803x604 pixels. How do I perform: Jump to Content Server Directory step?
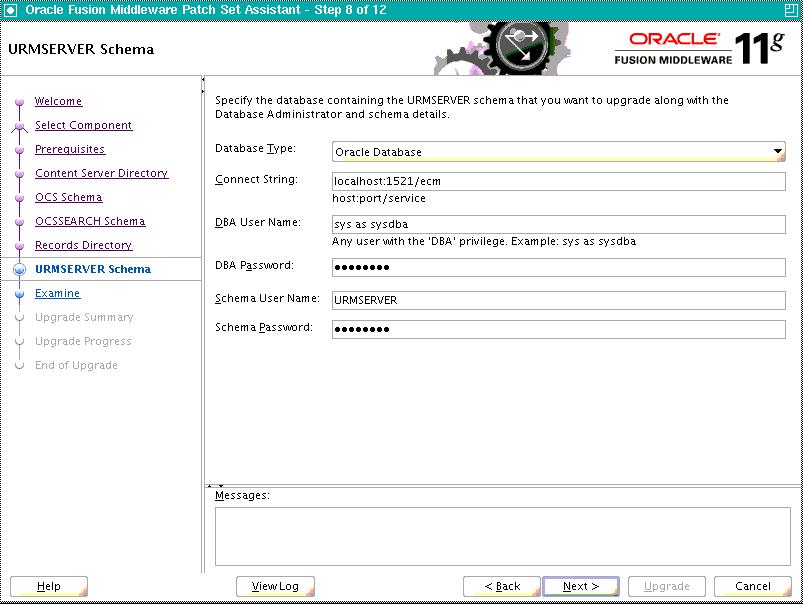(x=101, y=174)
